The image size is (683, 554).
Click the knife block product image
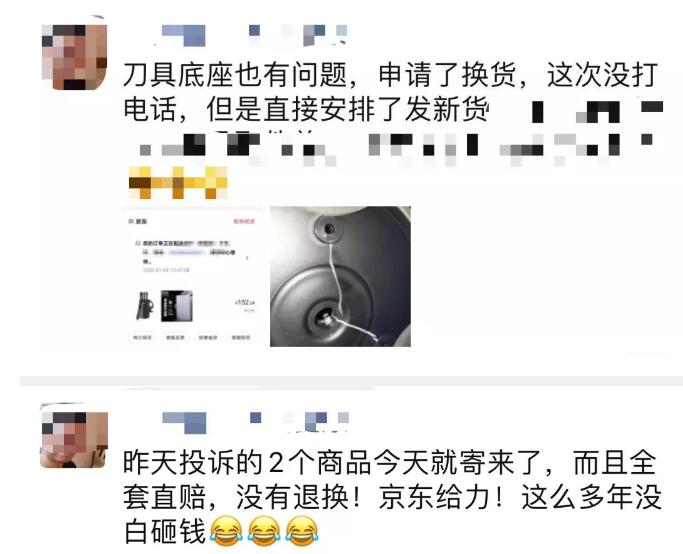(145, 305)
